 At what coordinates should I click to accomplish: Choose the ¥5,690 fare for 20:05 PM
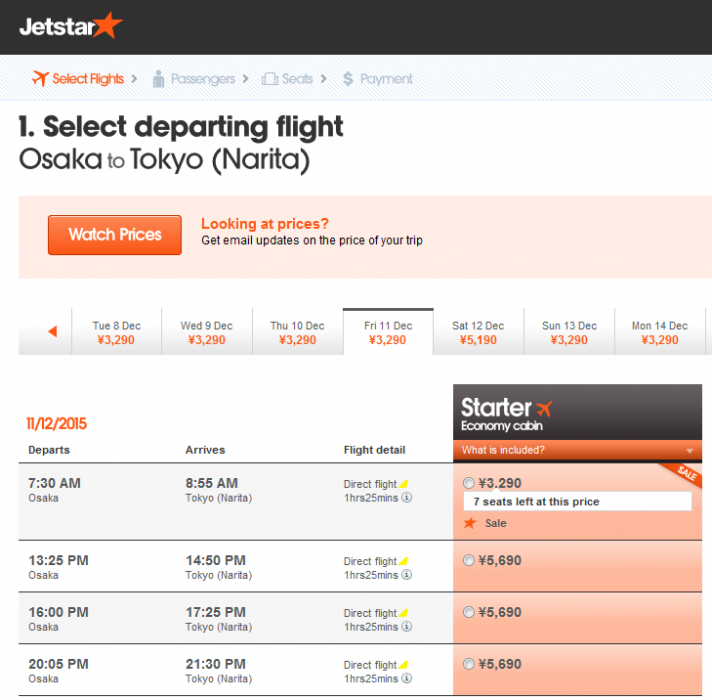click(x=469, y=664)
